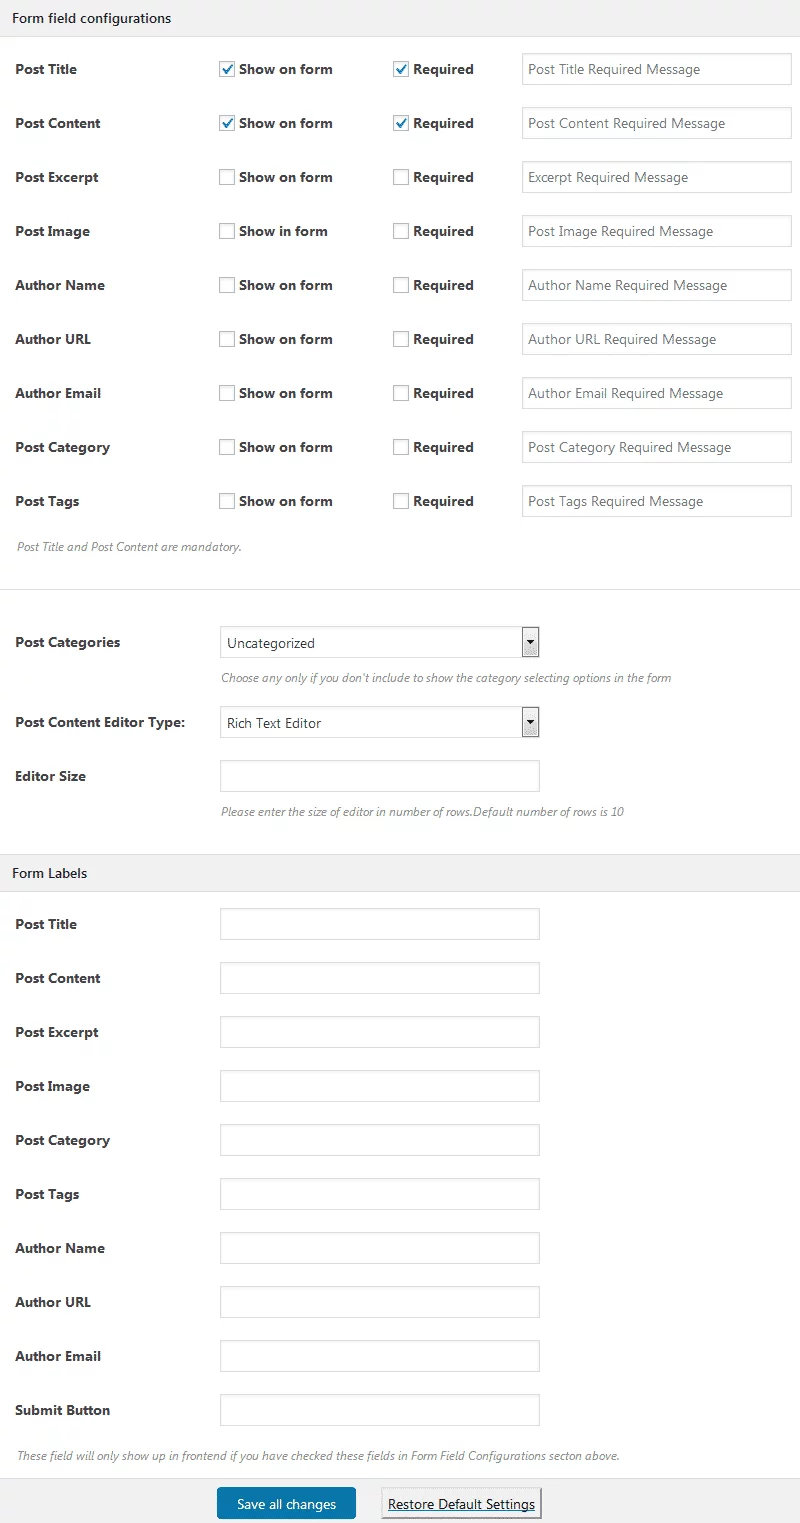800x1523 pixels.
Task: Click the Post Tags label input field
Action: click(x=380, y=1193)
